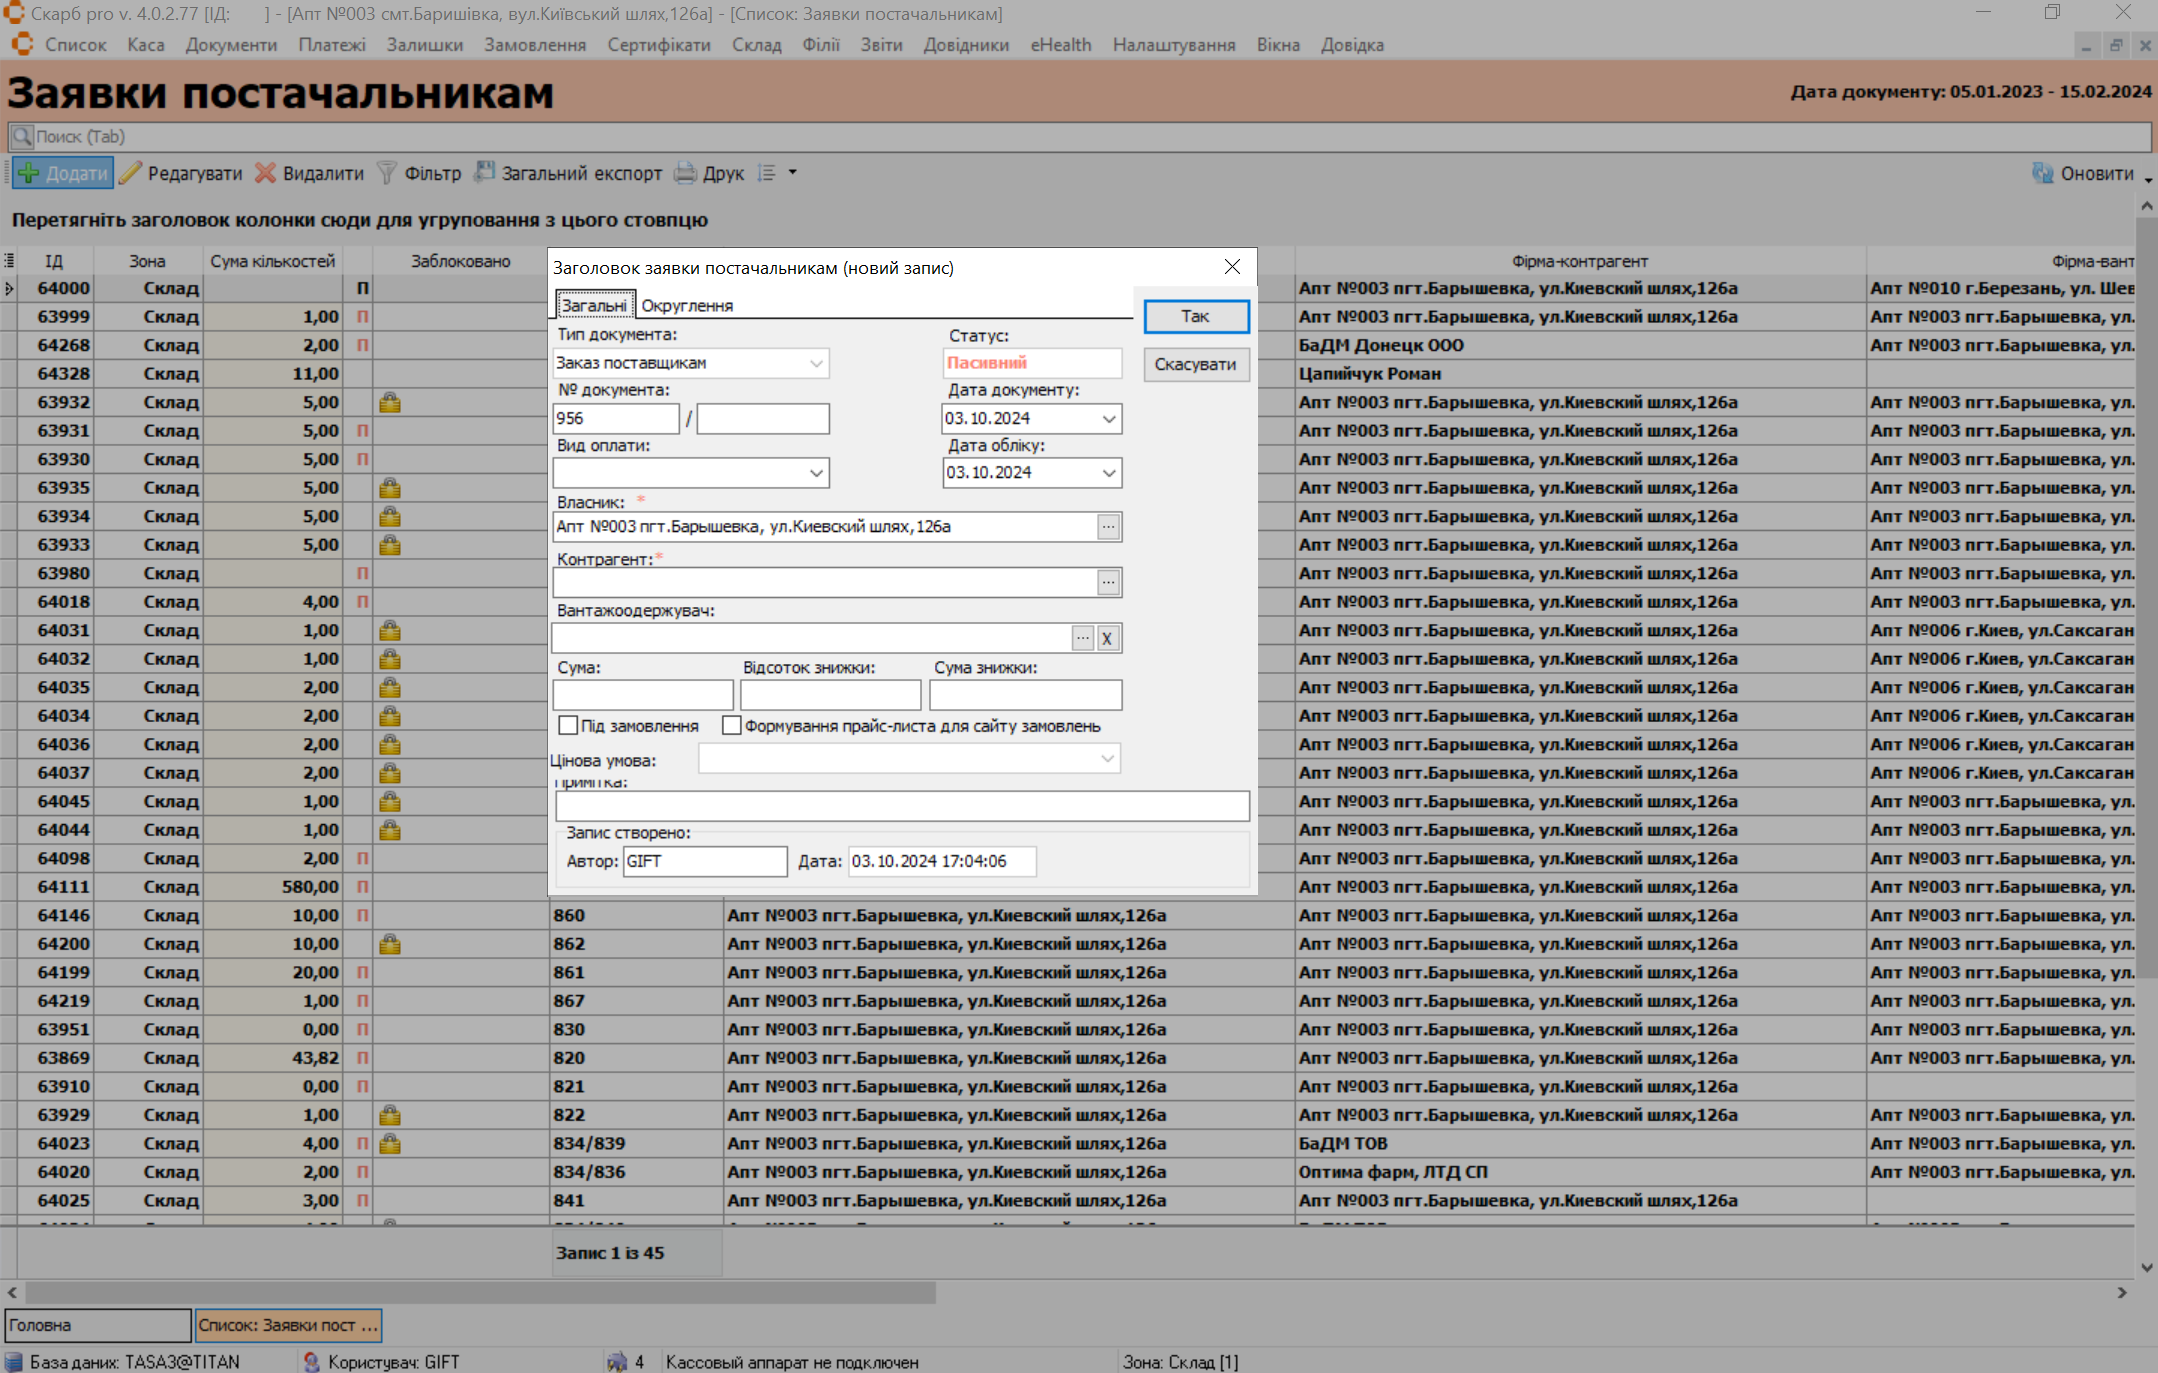Open the Фільтр funnel icon
2158x1373 pixels.
[387, 173]
